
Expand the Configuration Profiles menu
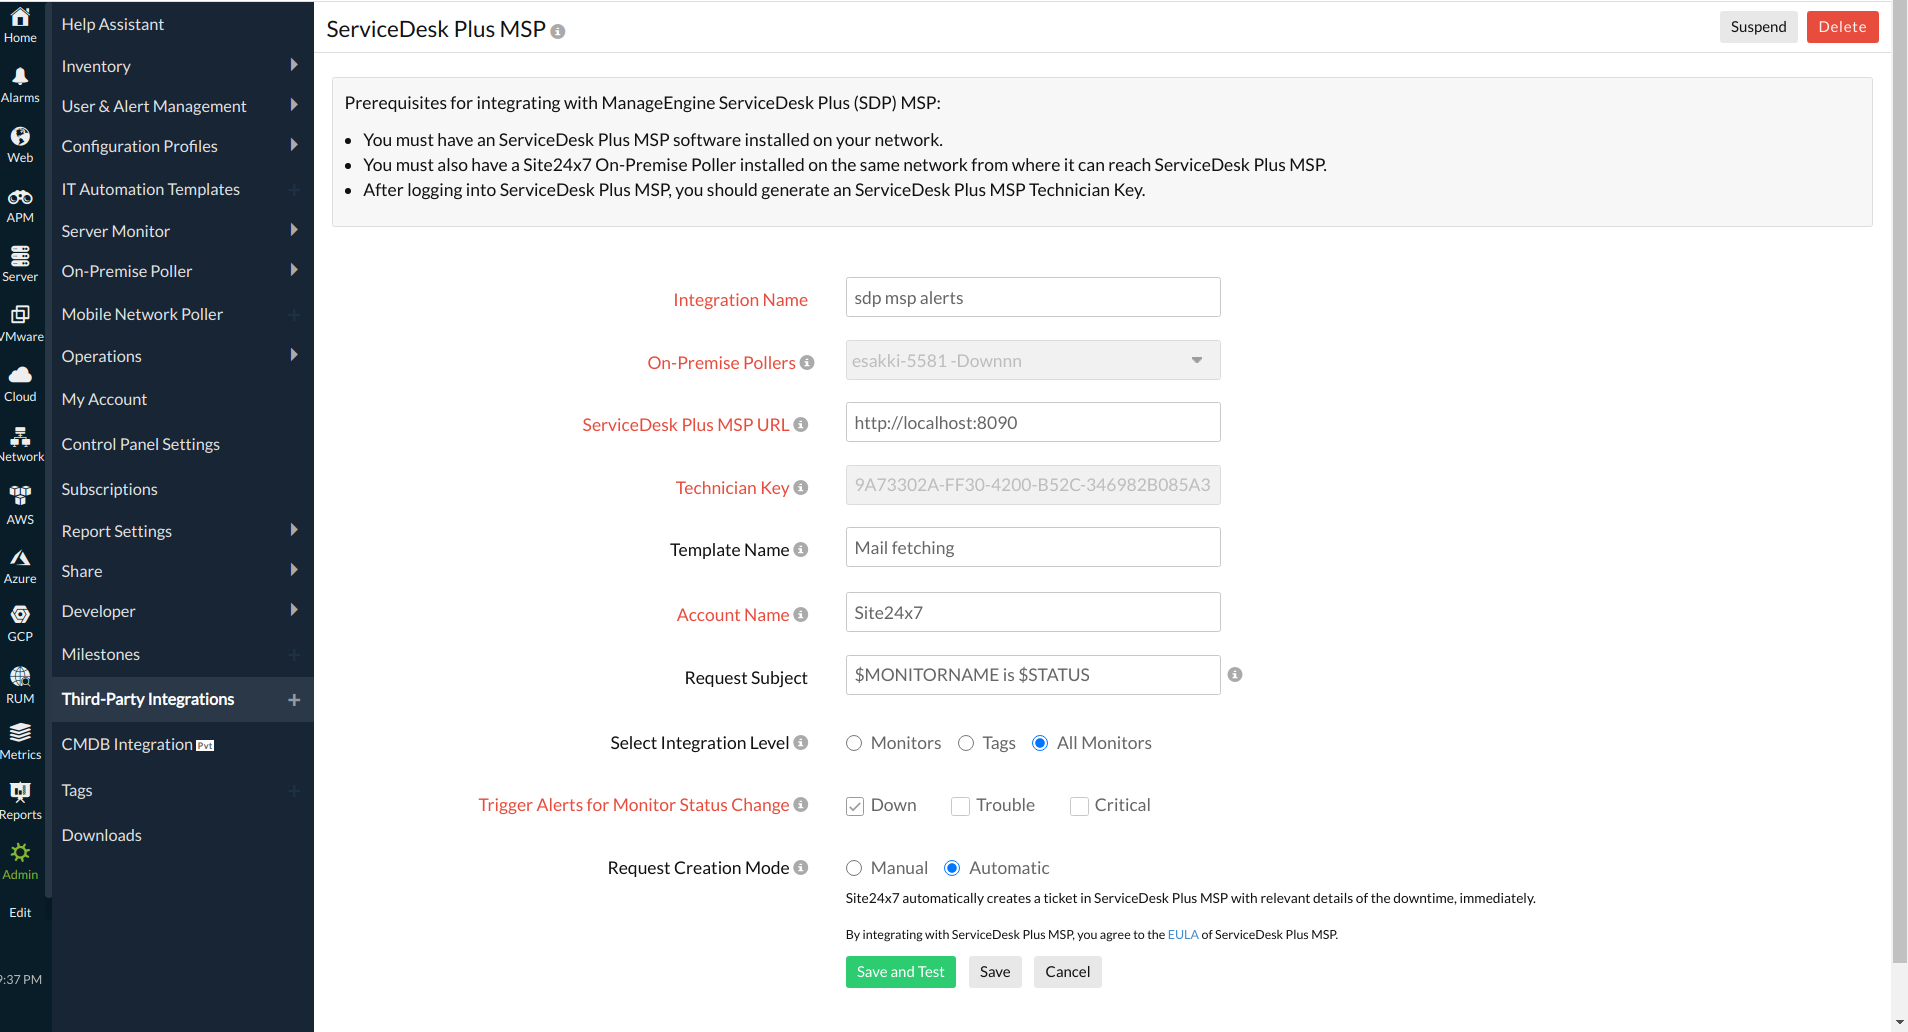coord(140,145)
